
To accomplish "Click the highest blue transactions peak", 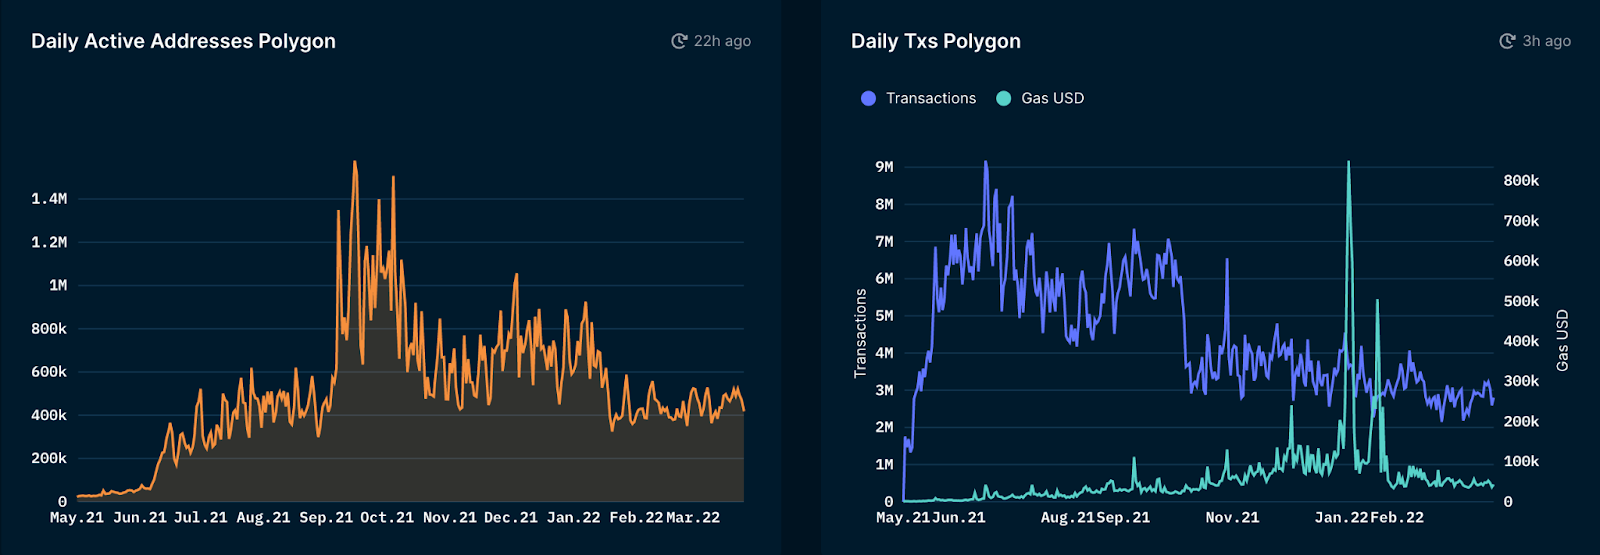I will [x=986, y=164].
